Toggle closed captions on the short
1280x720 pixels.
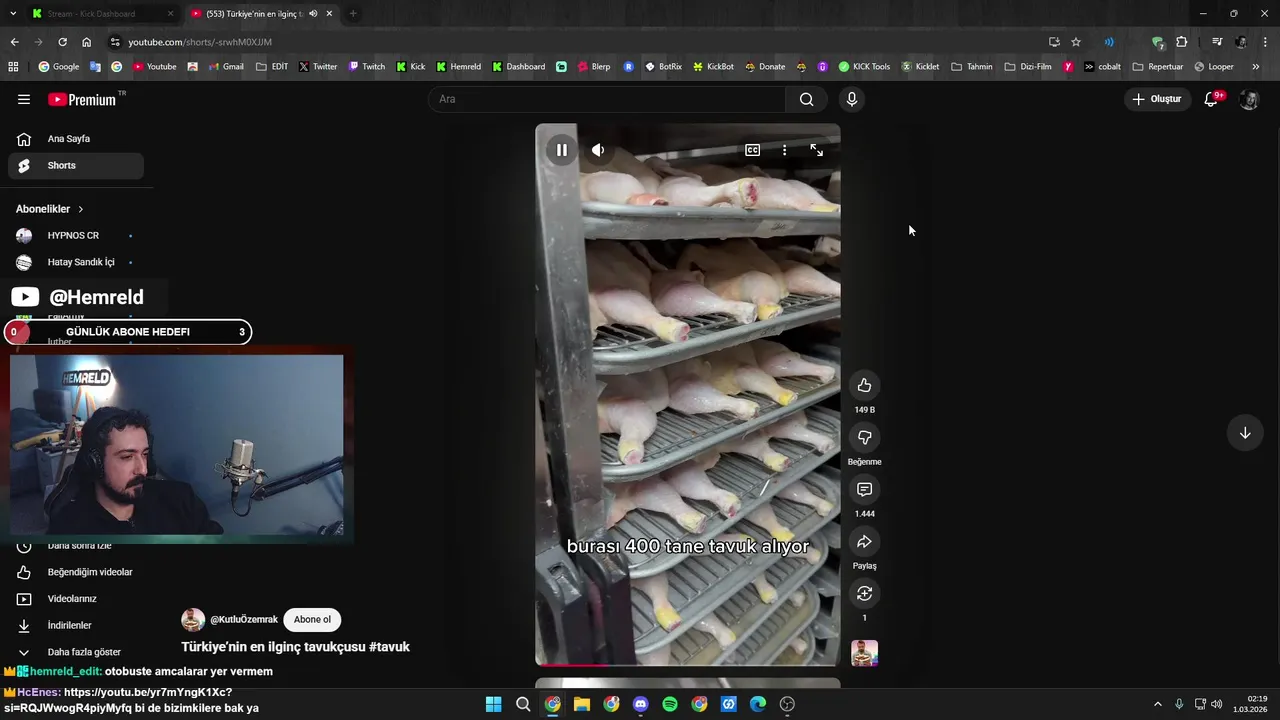pyautogui.click(x=752, y=150)
